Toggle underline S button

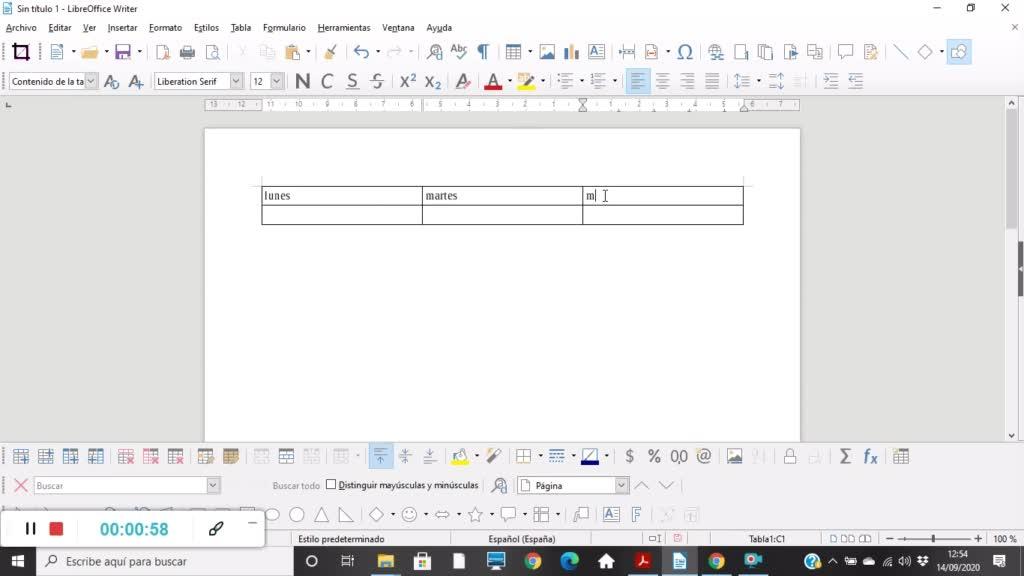tap(352, 81)
